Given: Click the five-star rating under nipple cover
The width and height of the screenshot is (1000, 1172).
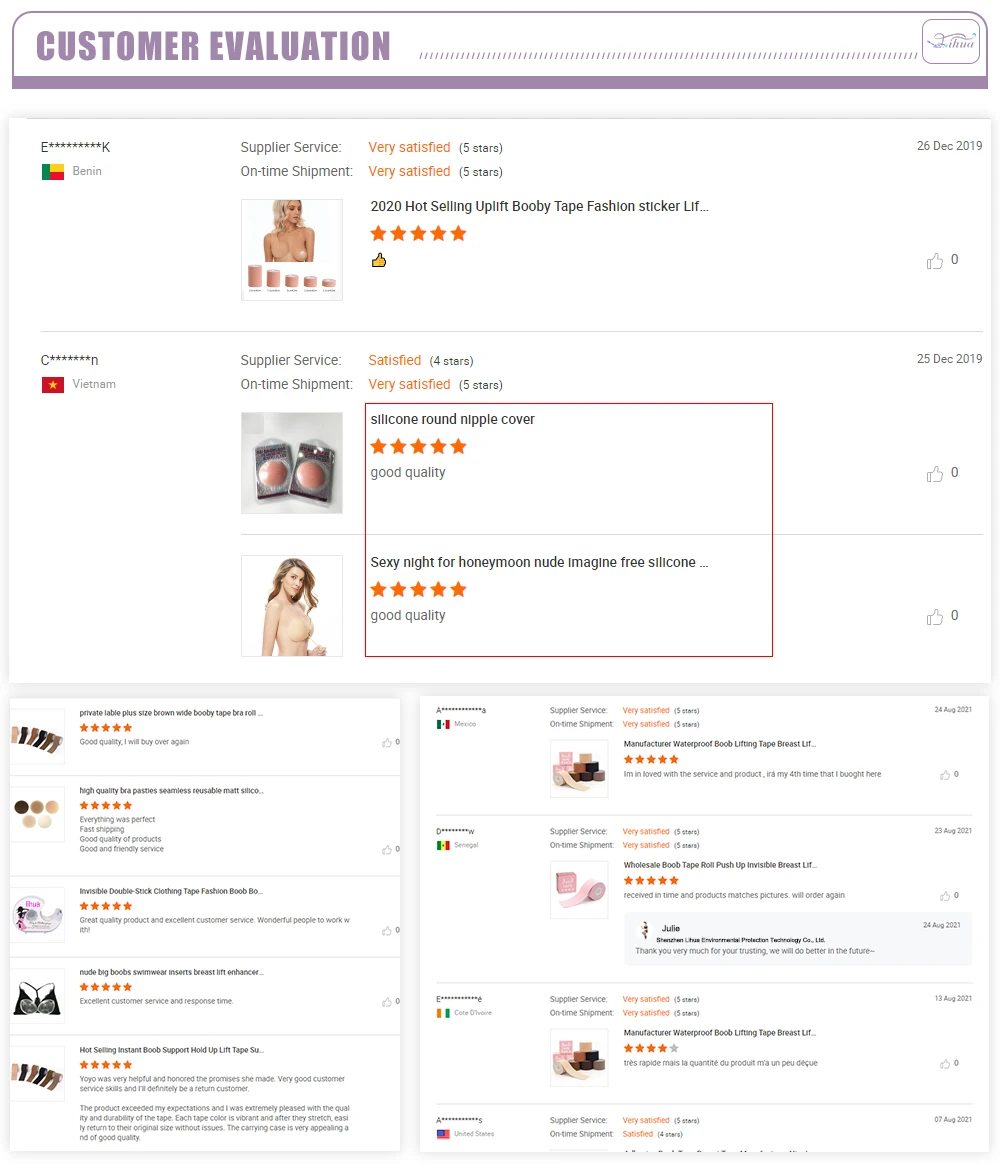Looking at the screenshot, I should point(418,447).
